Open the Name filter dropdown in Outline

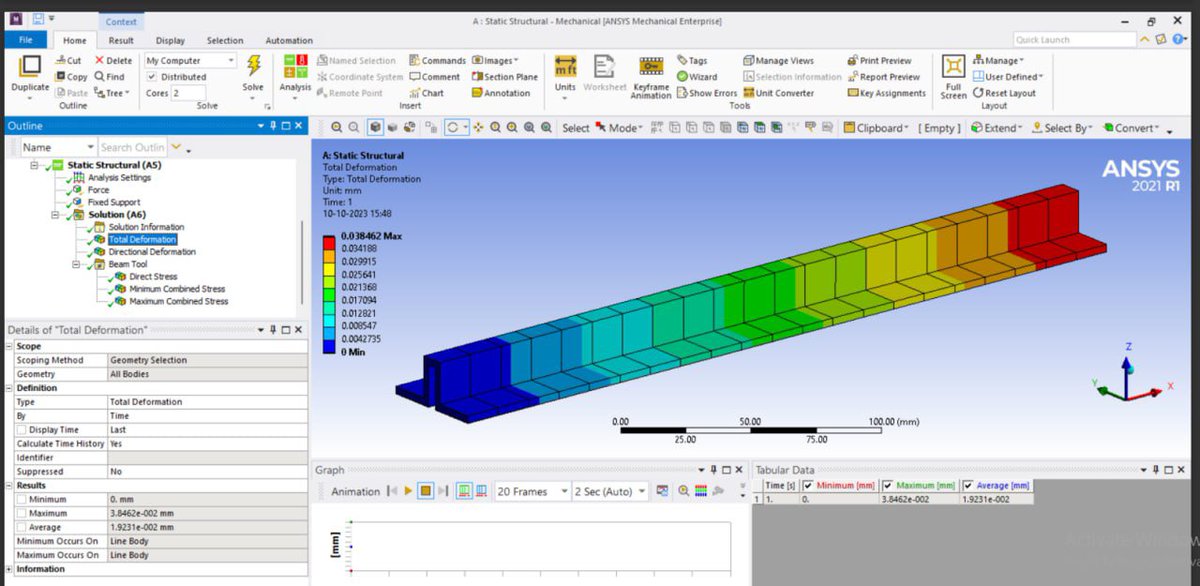click(x=59, y=147)
